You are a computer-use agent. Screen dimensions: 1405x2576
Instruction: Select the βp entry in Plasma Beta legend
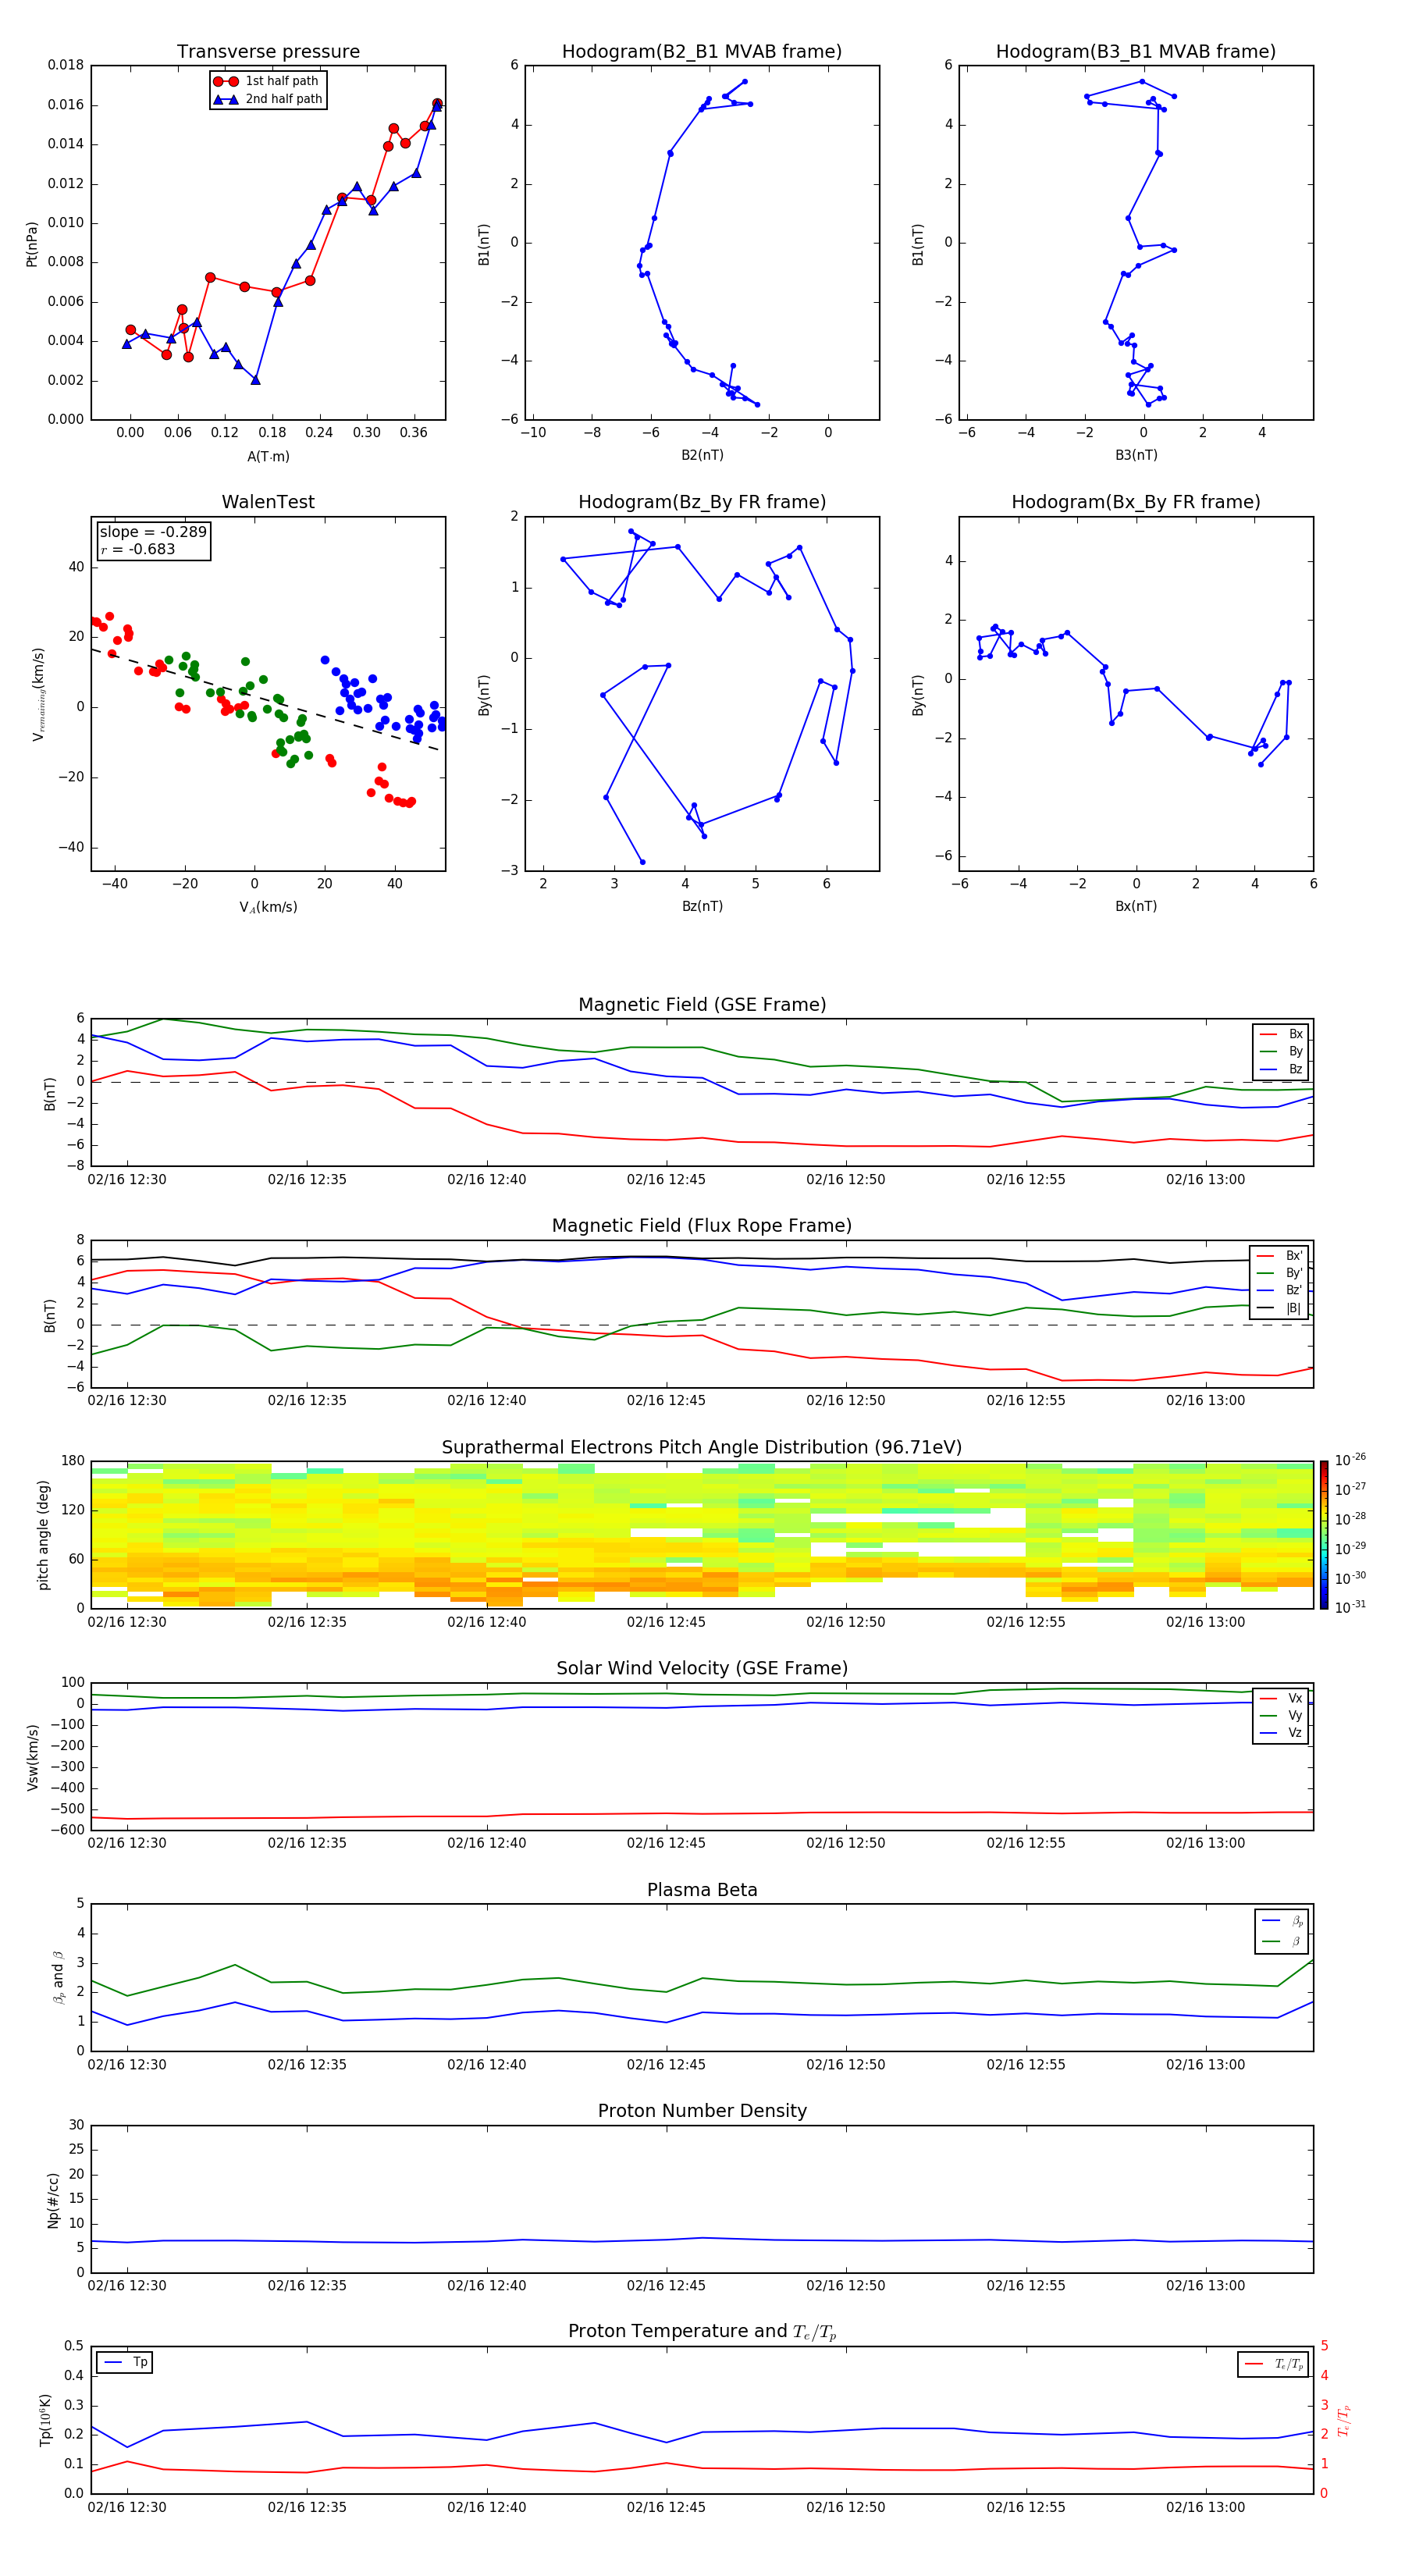tap(1282, 1922)
